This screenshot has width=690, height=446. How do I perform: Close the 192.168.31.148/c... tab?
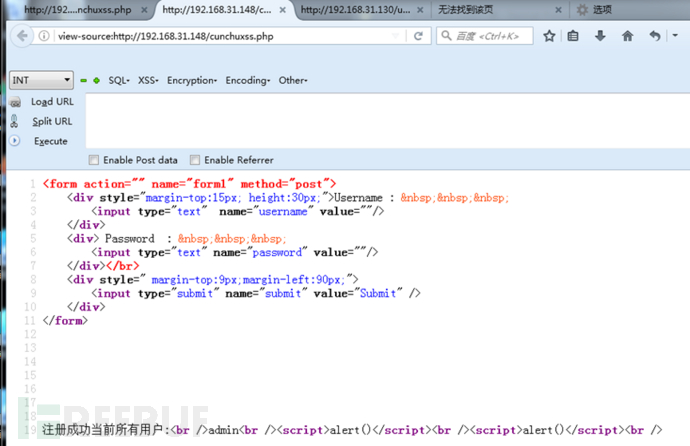283,10
